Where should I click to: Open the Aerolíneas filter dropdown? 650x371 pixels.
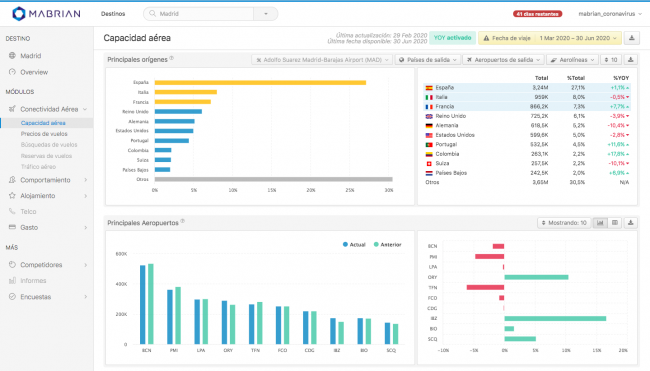pos(572,60)
